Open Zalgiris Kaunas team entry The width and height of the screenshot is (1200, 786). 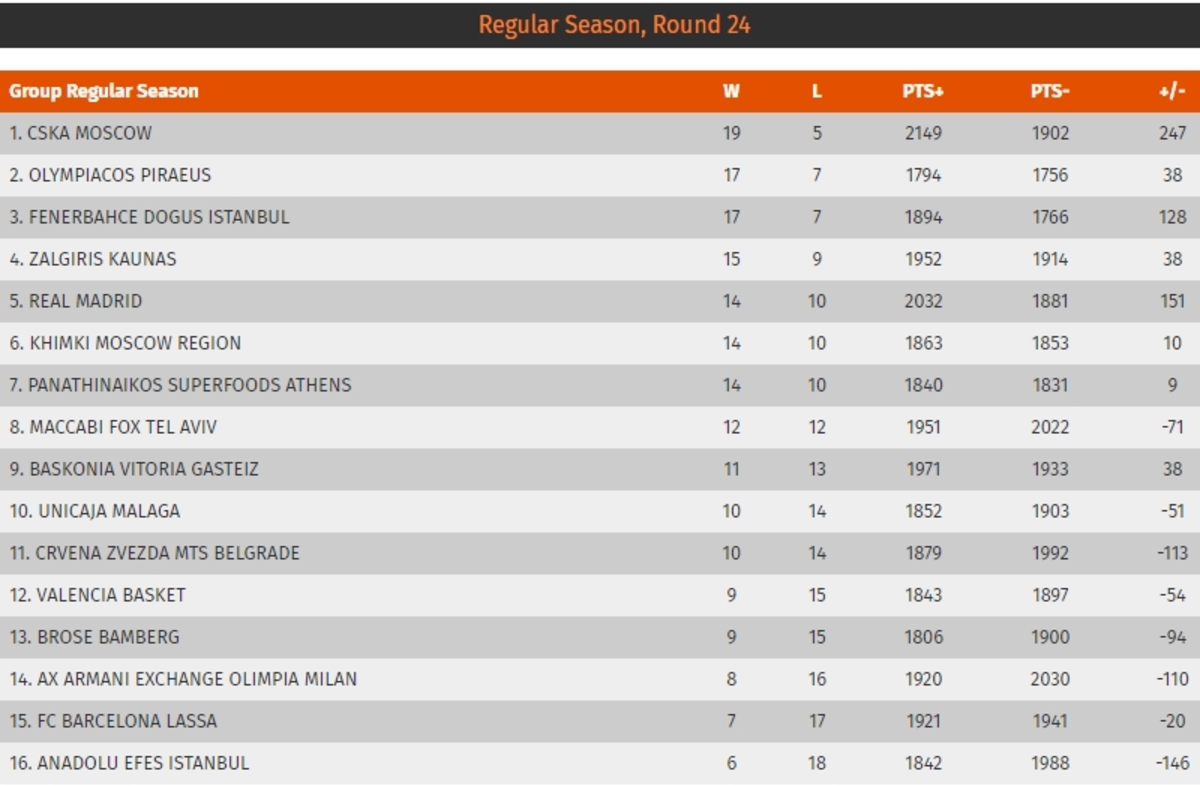tap(92, 259)
